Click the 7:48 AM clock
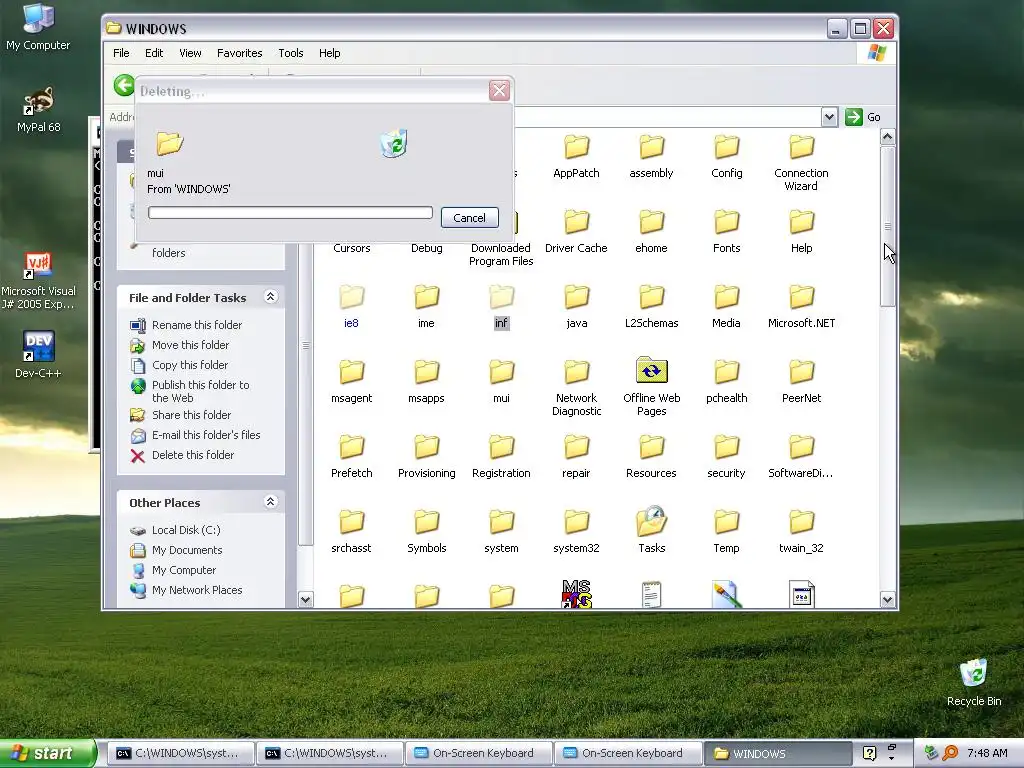The height and width of the screenshot is (768, 1024). [x=987, y=753]
